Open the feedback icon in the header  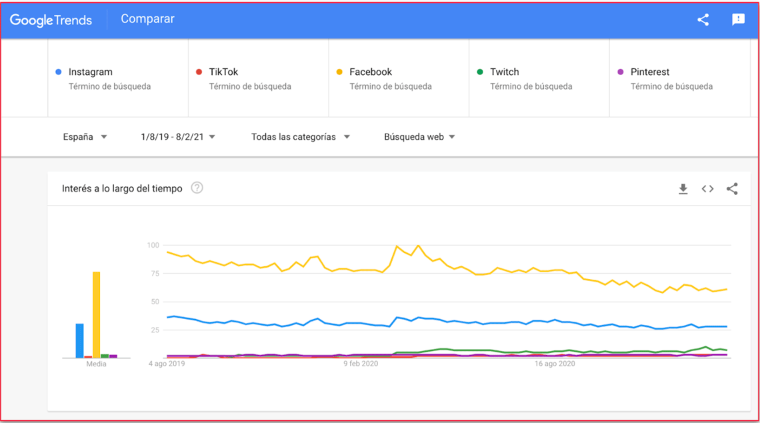(738, 19)
